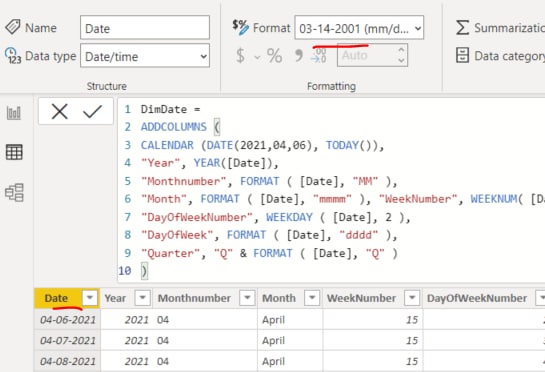Open the WeekNumber column filter dropdown

point(412,298)
